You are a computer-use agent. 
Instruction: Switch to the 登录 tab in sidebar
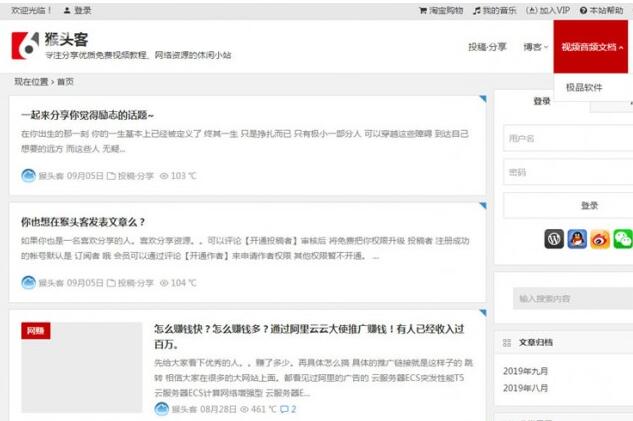point(542,101)
